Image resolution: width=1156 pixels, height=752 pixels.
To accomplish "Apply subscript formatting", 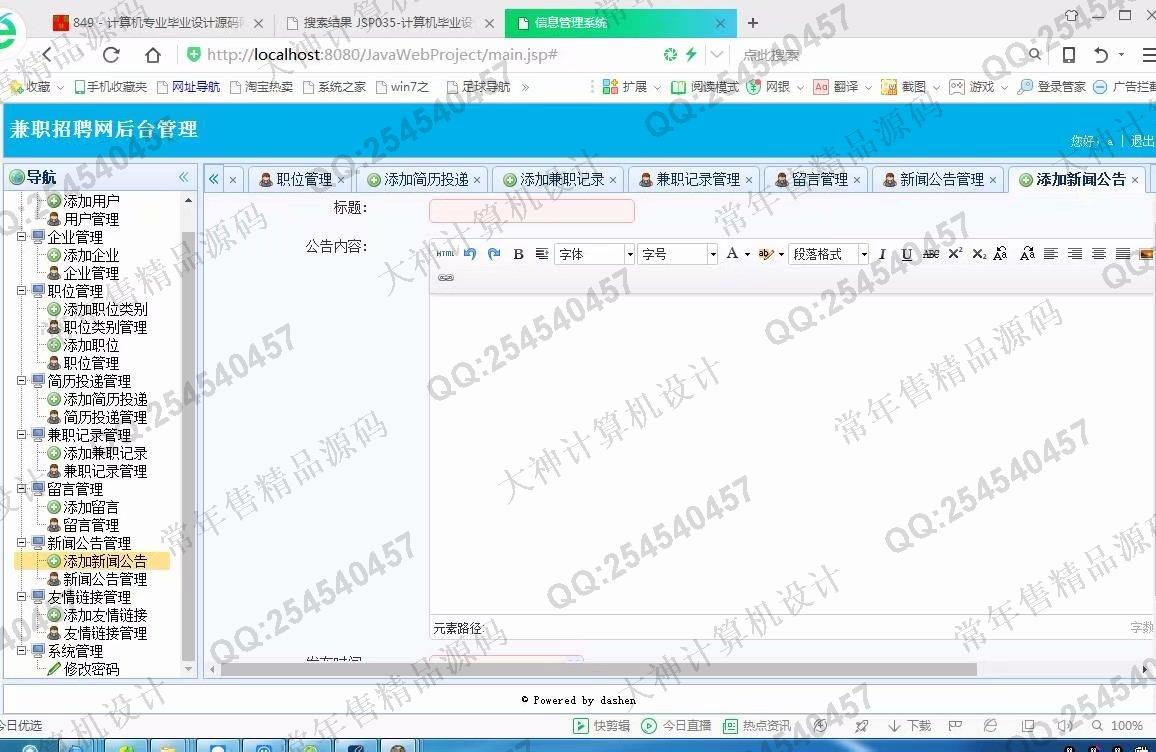I will pos(978,254).
